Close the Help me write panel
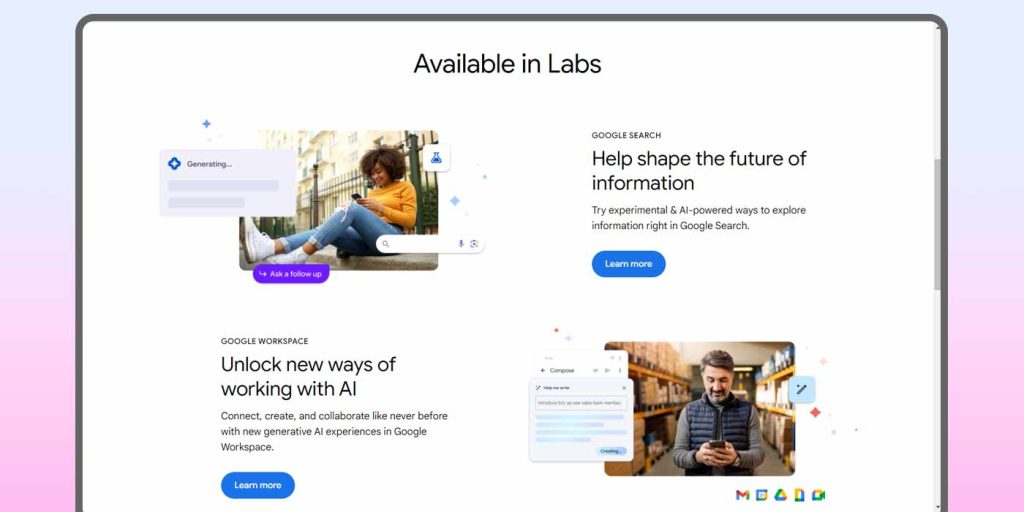The height and width of the screenshot is (512, 1024). [624, 388]
